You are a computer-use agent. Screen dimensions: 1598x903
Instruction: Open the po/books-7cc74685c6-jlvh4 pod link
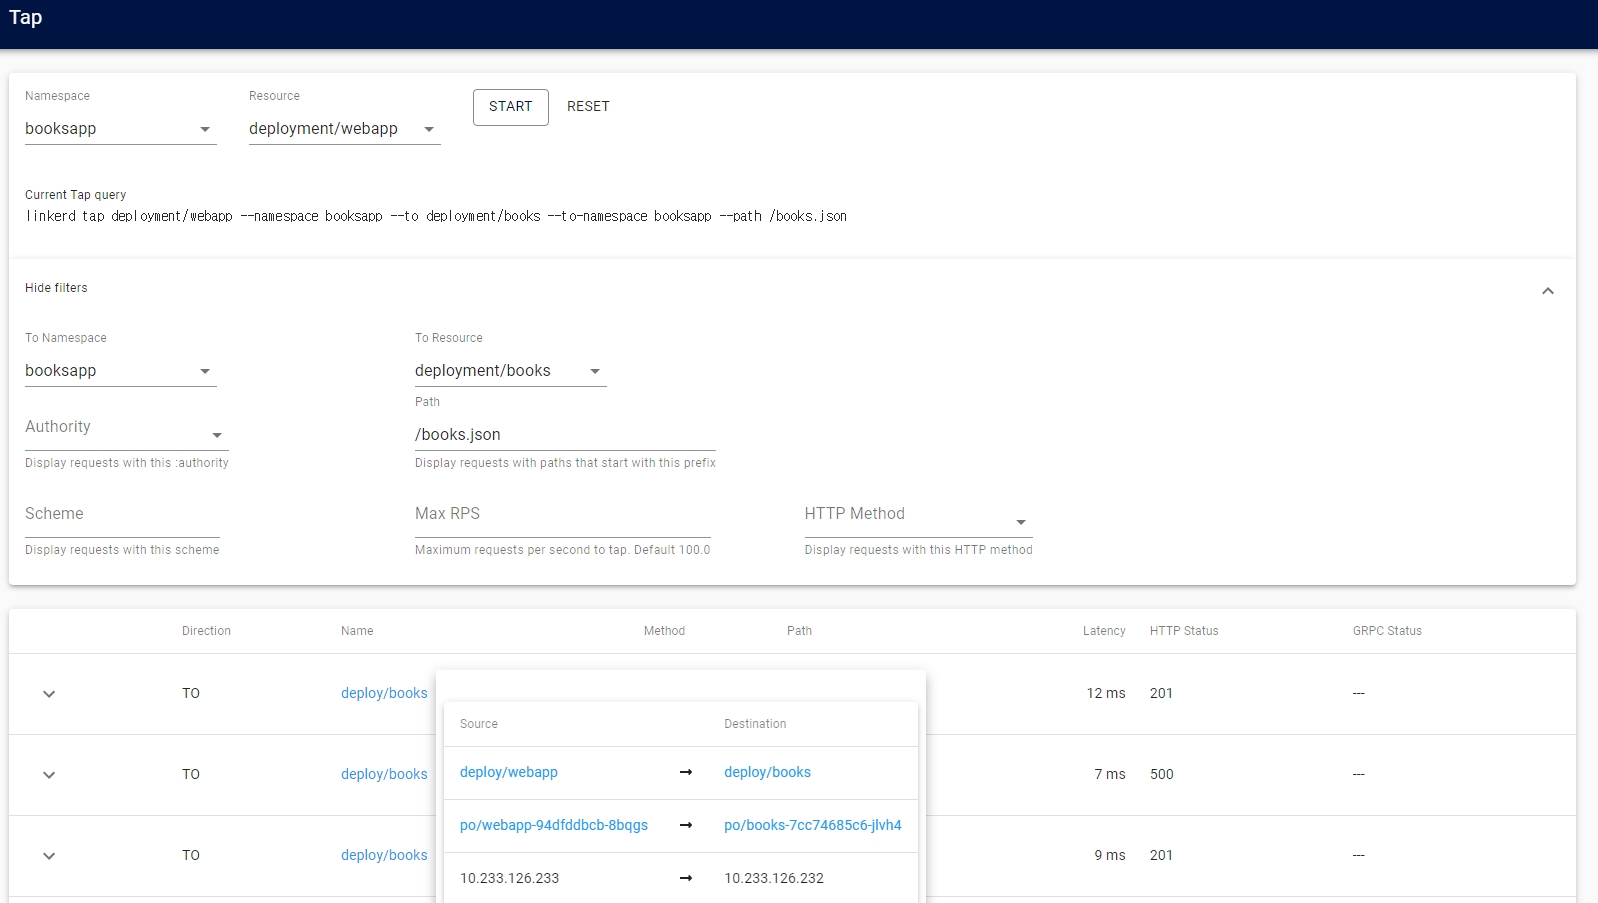(812, 825)
